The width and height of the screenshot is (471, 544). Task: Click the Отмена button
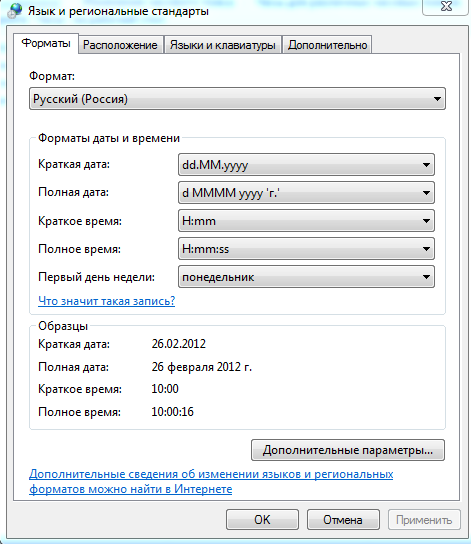(x=343, y=520)
